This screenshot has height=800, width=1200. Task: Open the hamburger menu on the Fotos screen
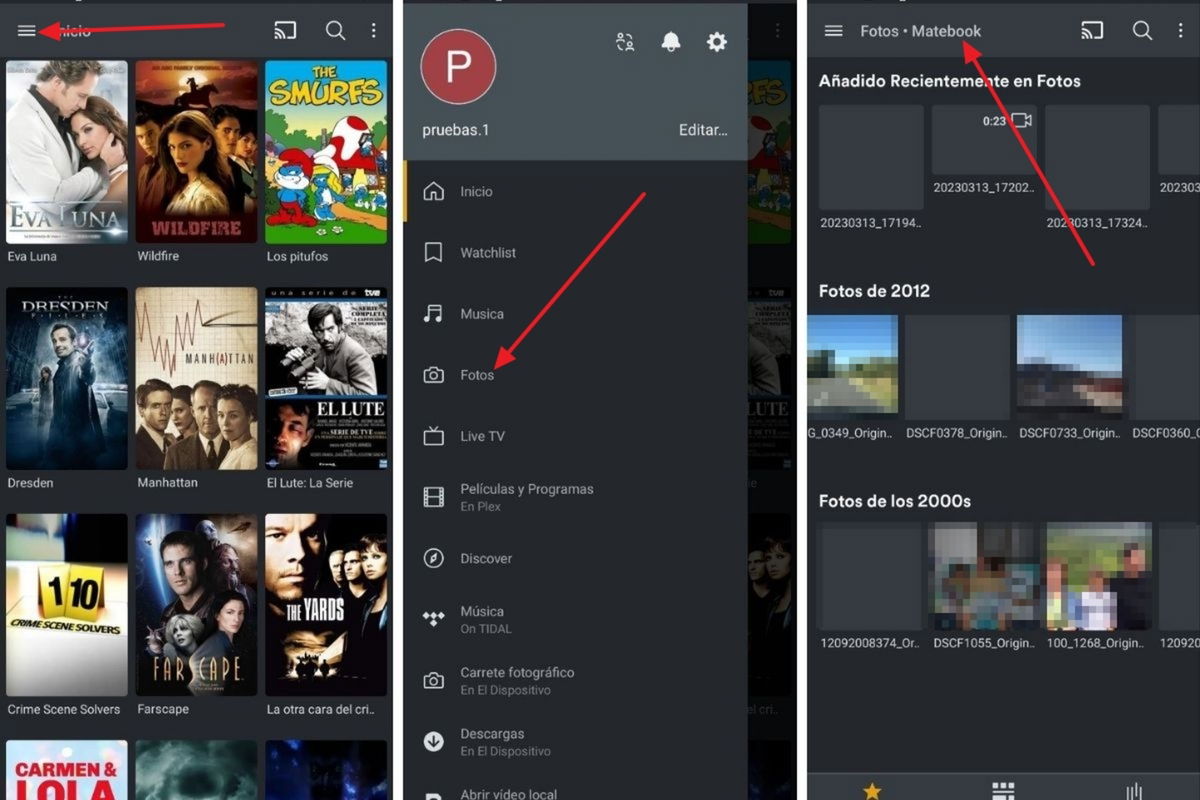point(833,31)
